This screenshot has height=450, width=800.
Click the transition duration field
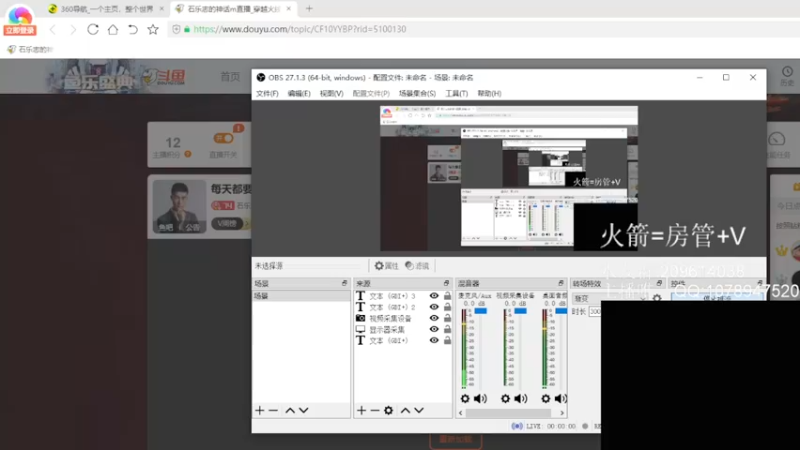pos(595,311)
